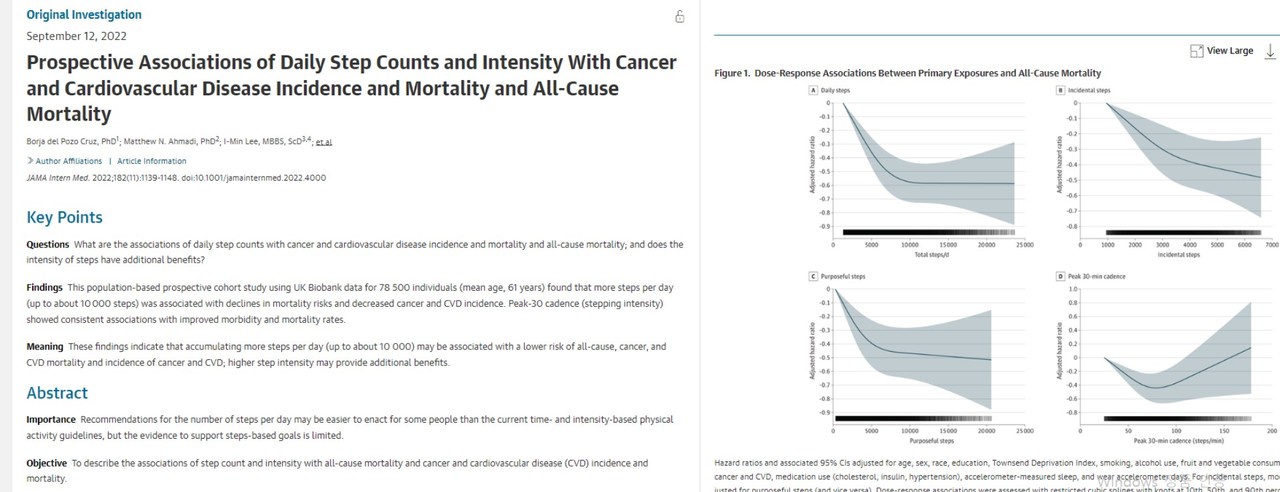Click the article title heading
1280x492 pixels.
(351, 88)
